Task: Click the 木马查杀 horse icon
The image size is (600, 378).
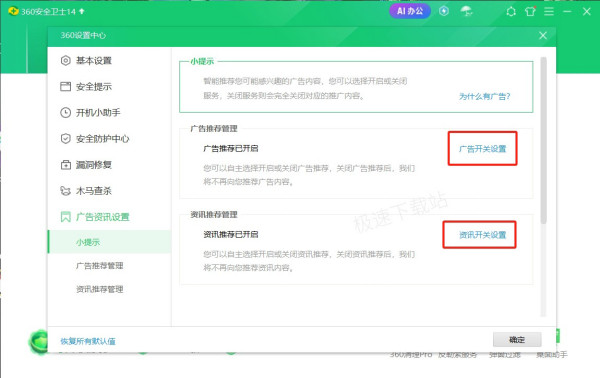Action: 65,191
